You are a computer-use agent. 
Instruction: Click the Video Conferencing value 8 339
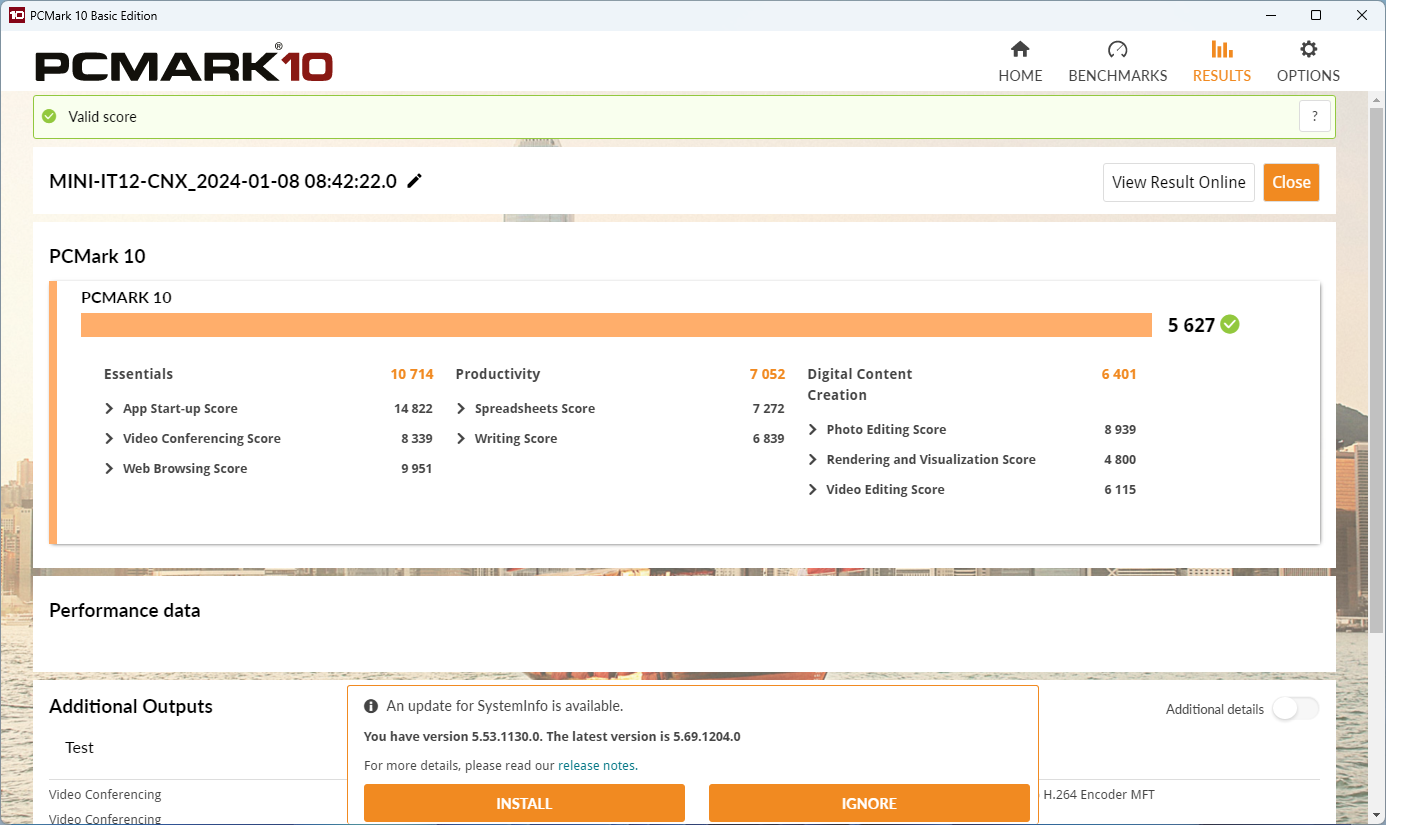pyautogui.click(x=417, y=439)
